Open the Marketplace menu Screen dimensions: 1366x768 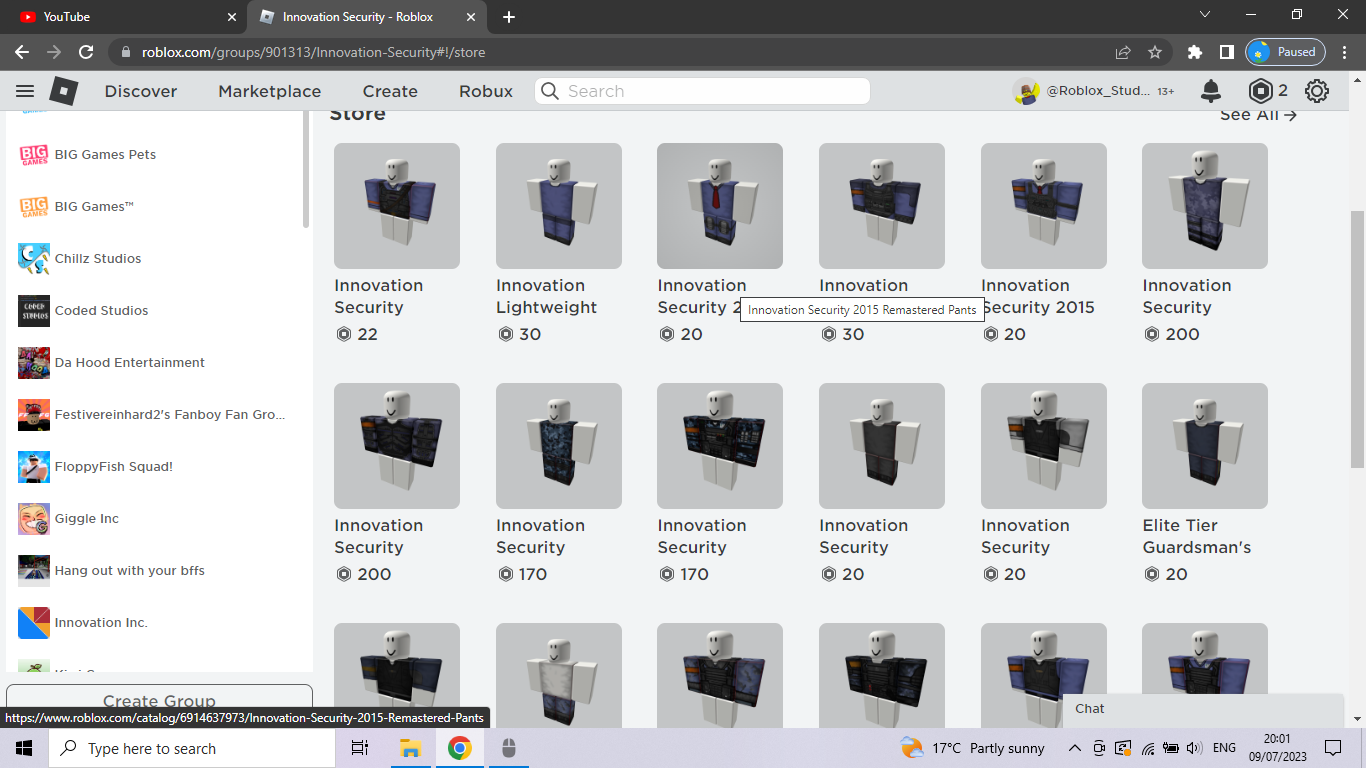(270, 91)
